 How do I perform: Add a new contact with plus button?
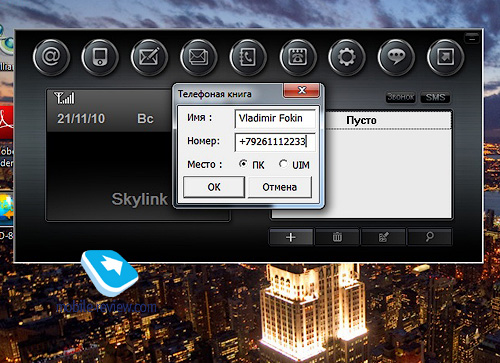click(x=291, y=237)
